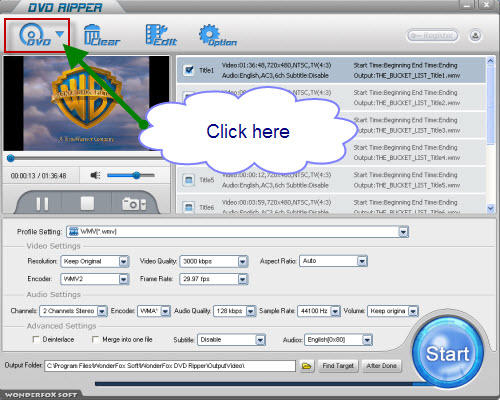500x400 pixels.
Task: Minimize the DVD Ripper window
Action: tap(467, 4)
